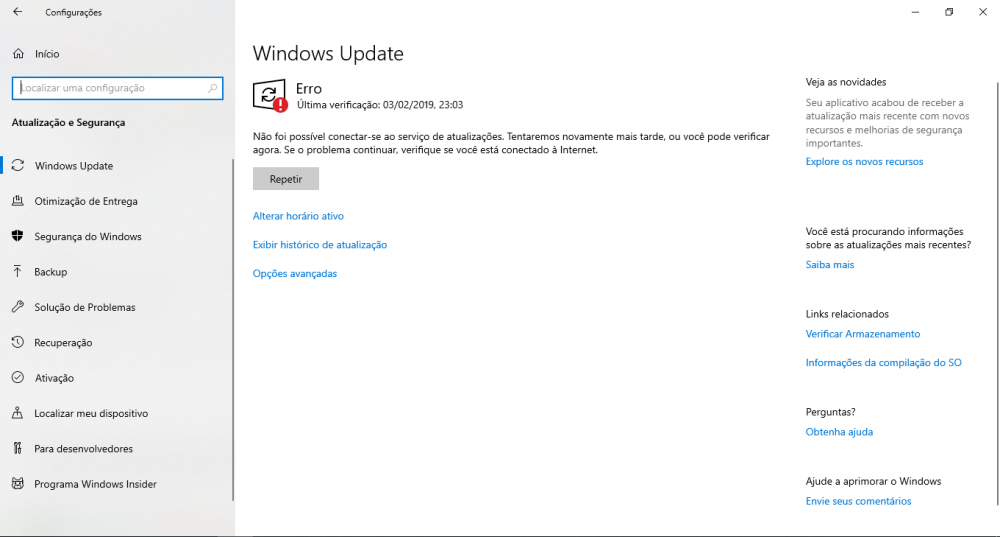Click Explore os novos recursos link

(864, 162)
